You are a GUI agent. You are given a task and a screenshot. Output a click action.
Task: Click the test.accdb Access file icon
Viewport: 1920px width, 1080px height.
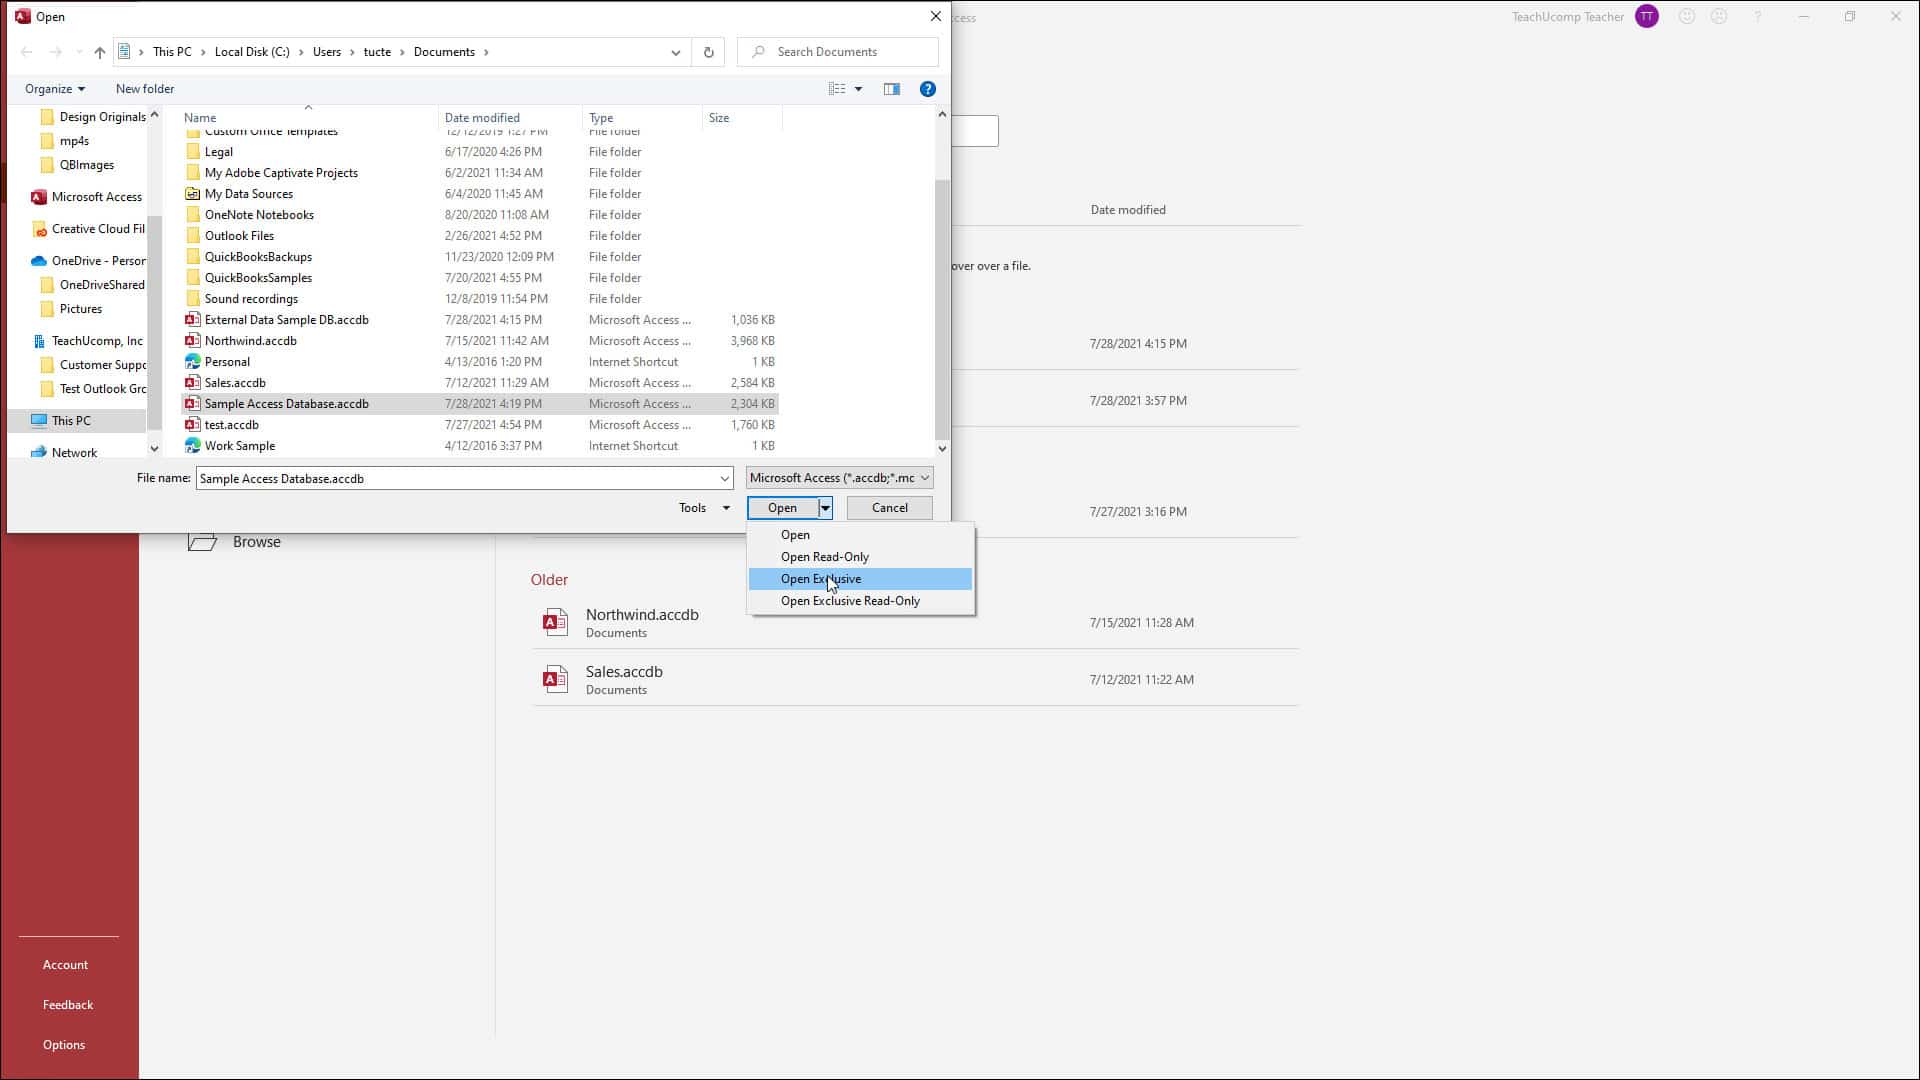[x=193, y=425]
